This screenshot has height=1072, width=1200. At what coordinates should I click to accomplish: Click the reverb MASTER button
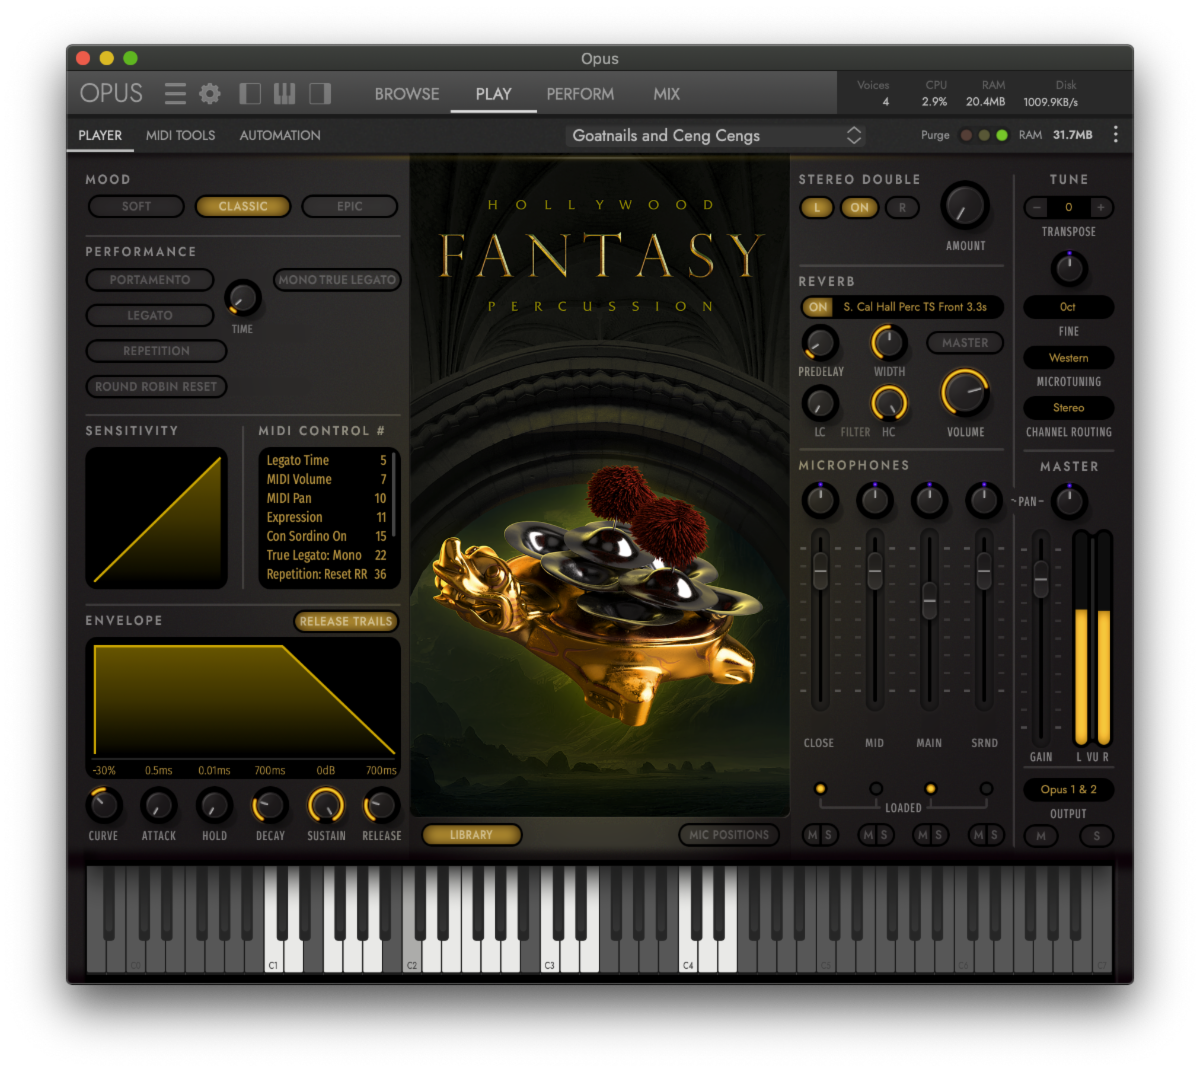pyautogui.click(x=965, y=343)
